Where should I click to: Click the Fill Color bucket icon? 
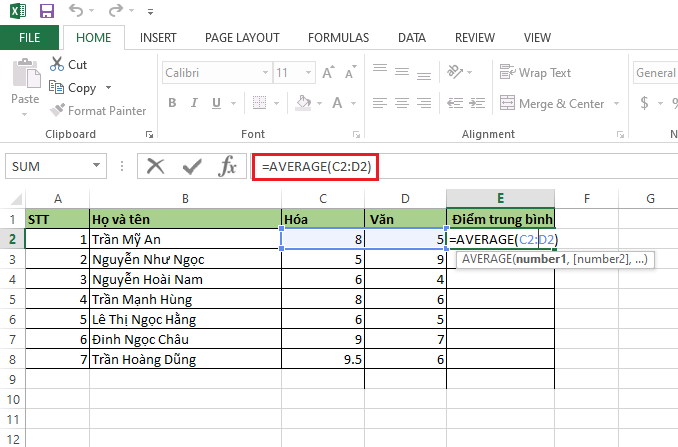(x=303, y=103)
